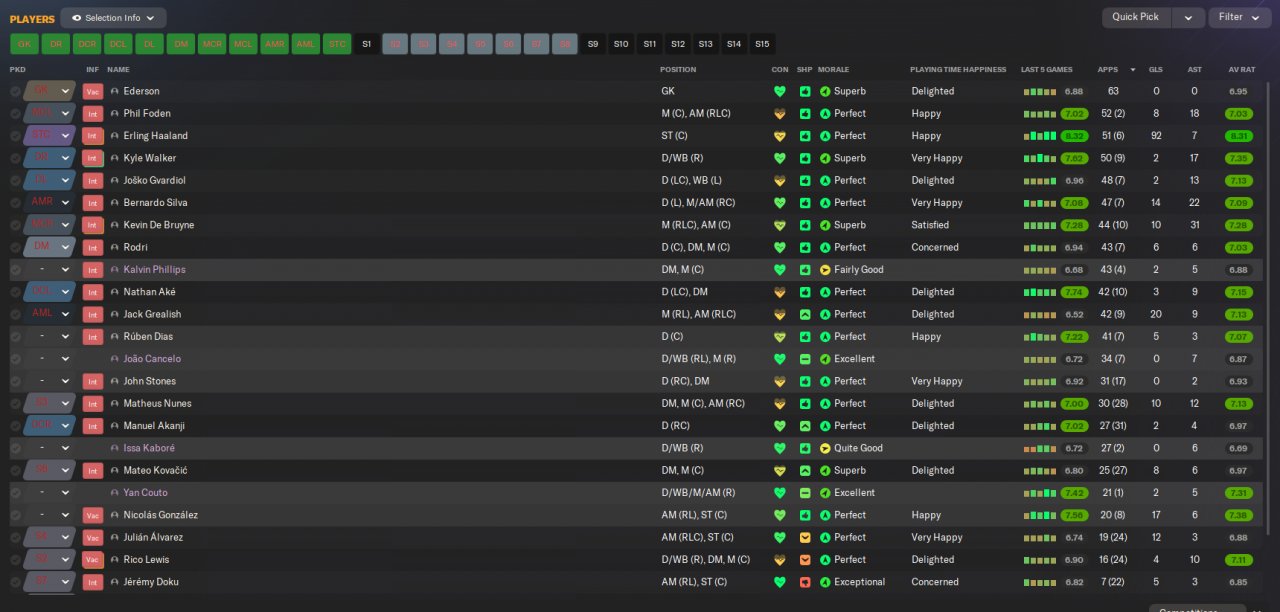Open the position dropdown for Issa Kaboré
Image resolution: width=1280 pixels, height=612 pixels.
(x=50, y=448)
